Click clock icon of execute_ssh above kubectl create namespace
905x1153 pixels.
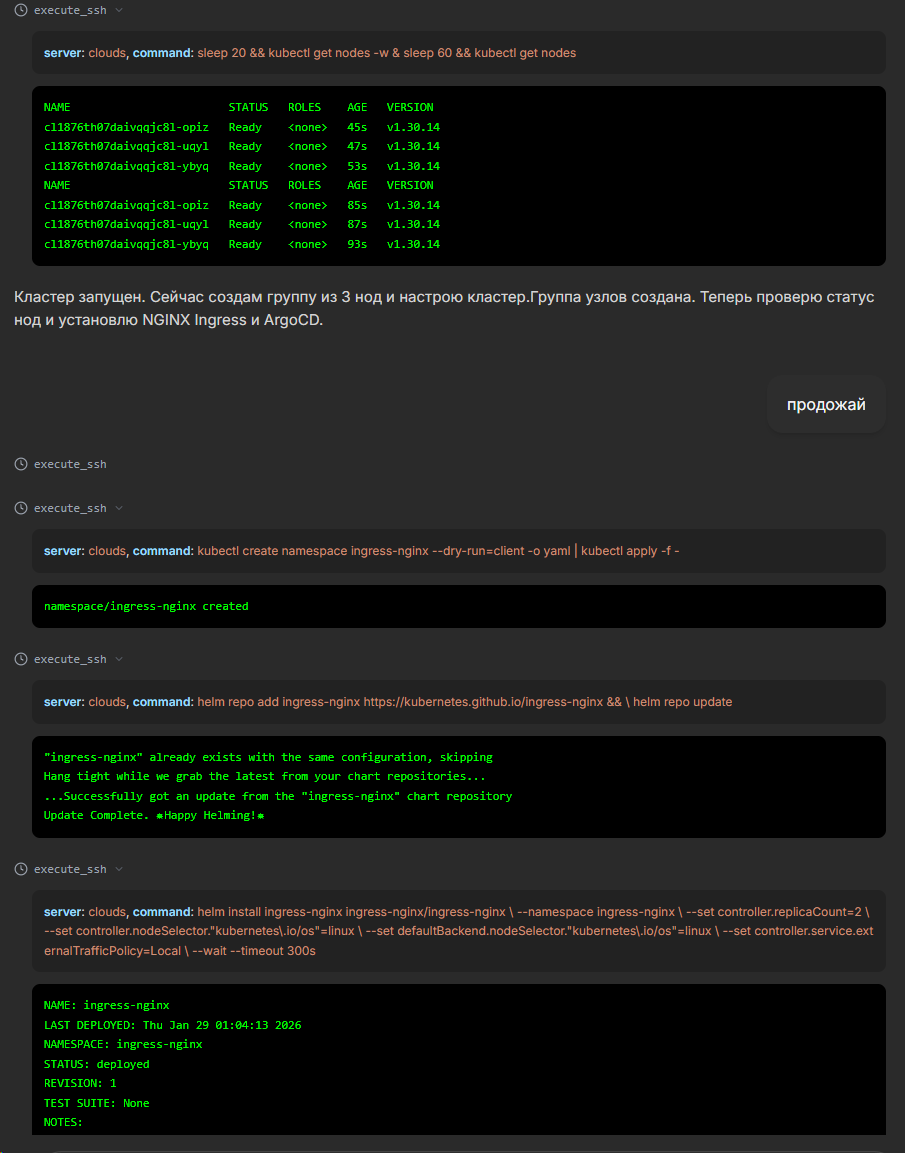pyautogui.click(x=21, y=508)
